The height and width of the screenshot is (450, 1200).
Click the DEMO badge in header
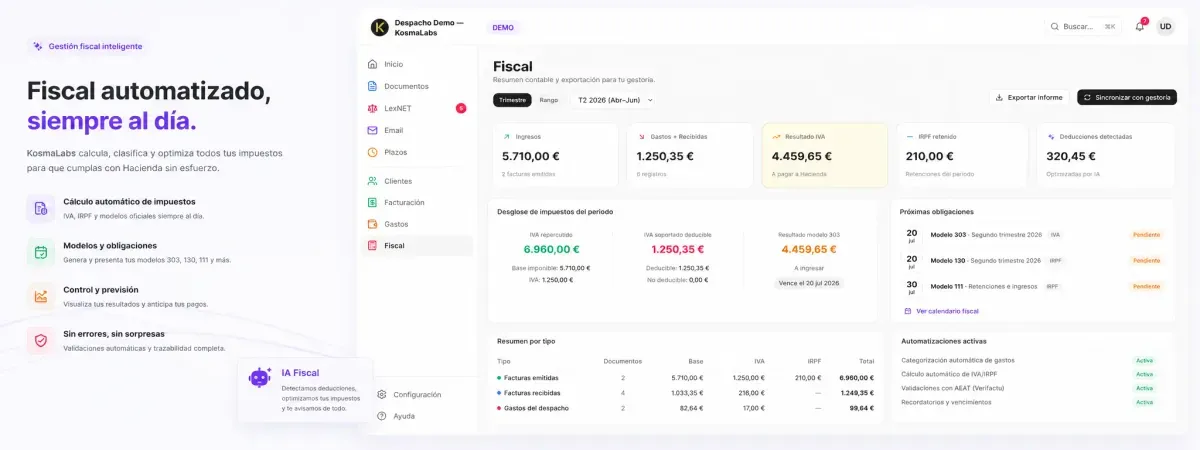(503, 27)
